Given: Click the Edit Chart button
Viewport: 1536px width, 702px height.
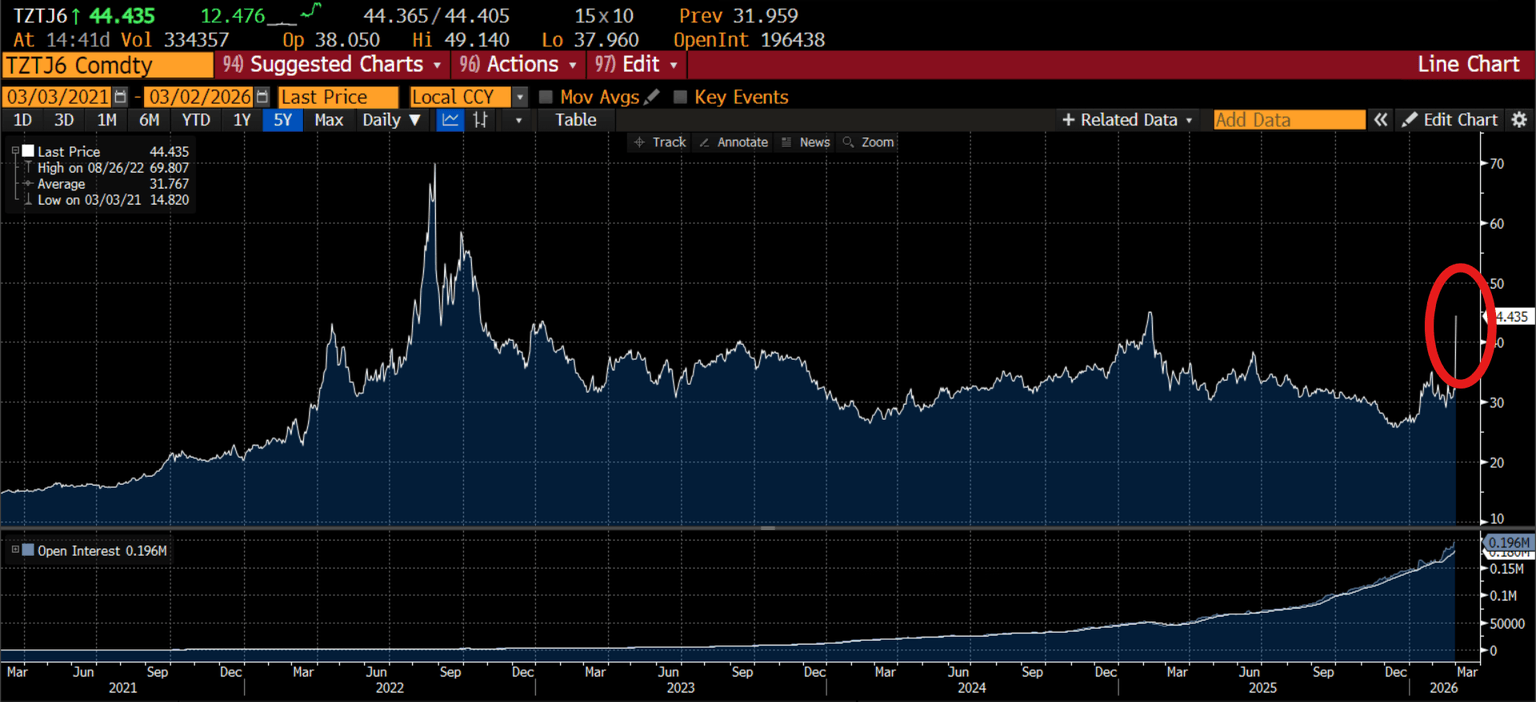Looking at the screenshot, I should [1450, 120].
